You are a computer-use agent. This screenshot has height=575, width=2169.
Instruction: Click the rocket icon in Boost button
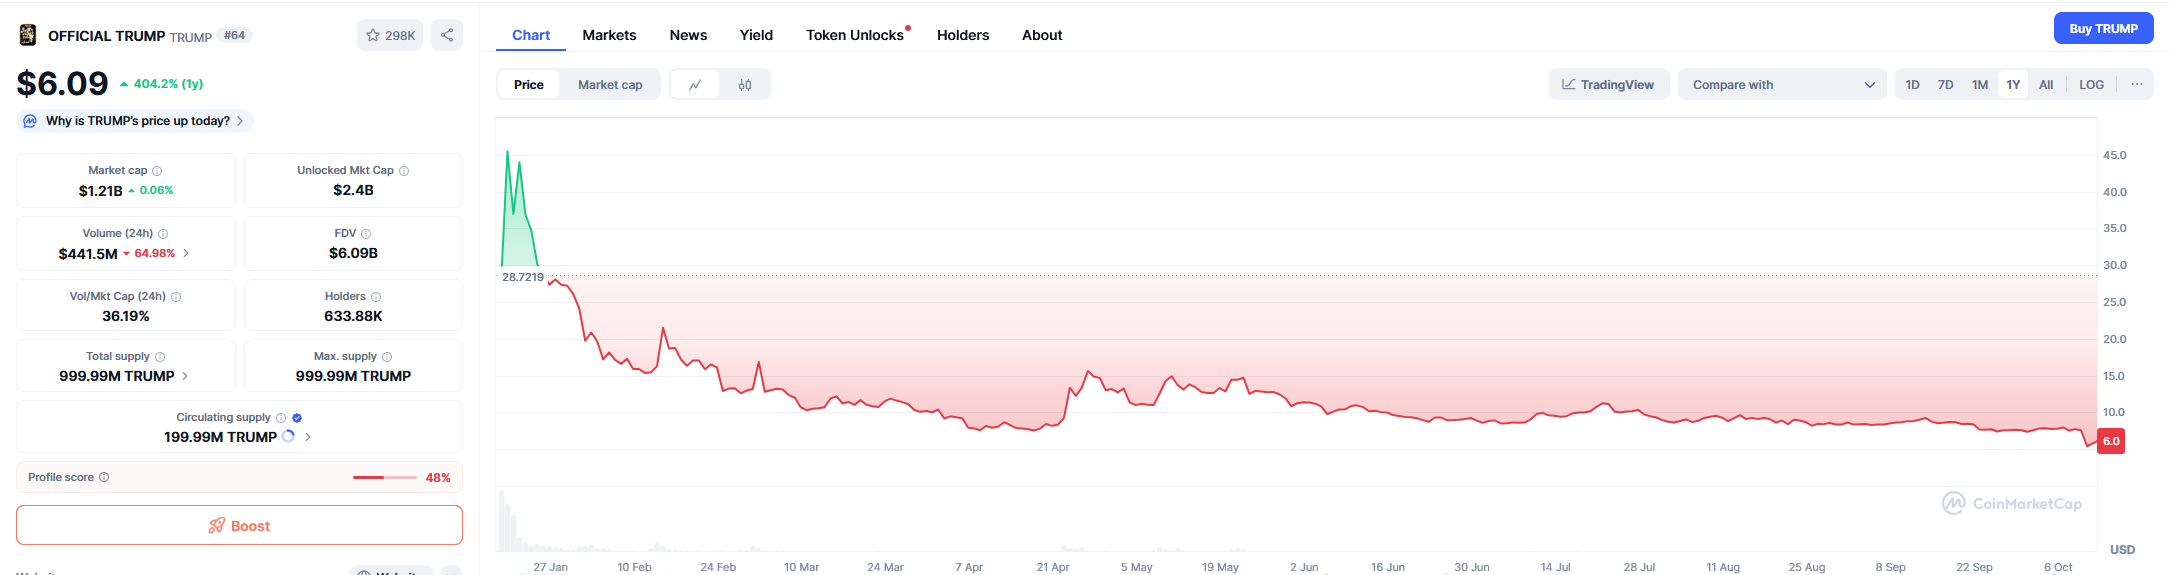pyautogui.click(x=216, y=526)
